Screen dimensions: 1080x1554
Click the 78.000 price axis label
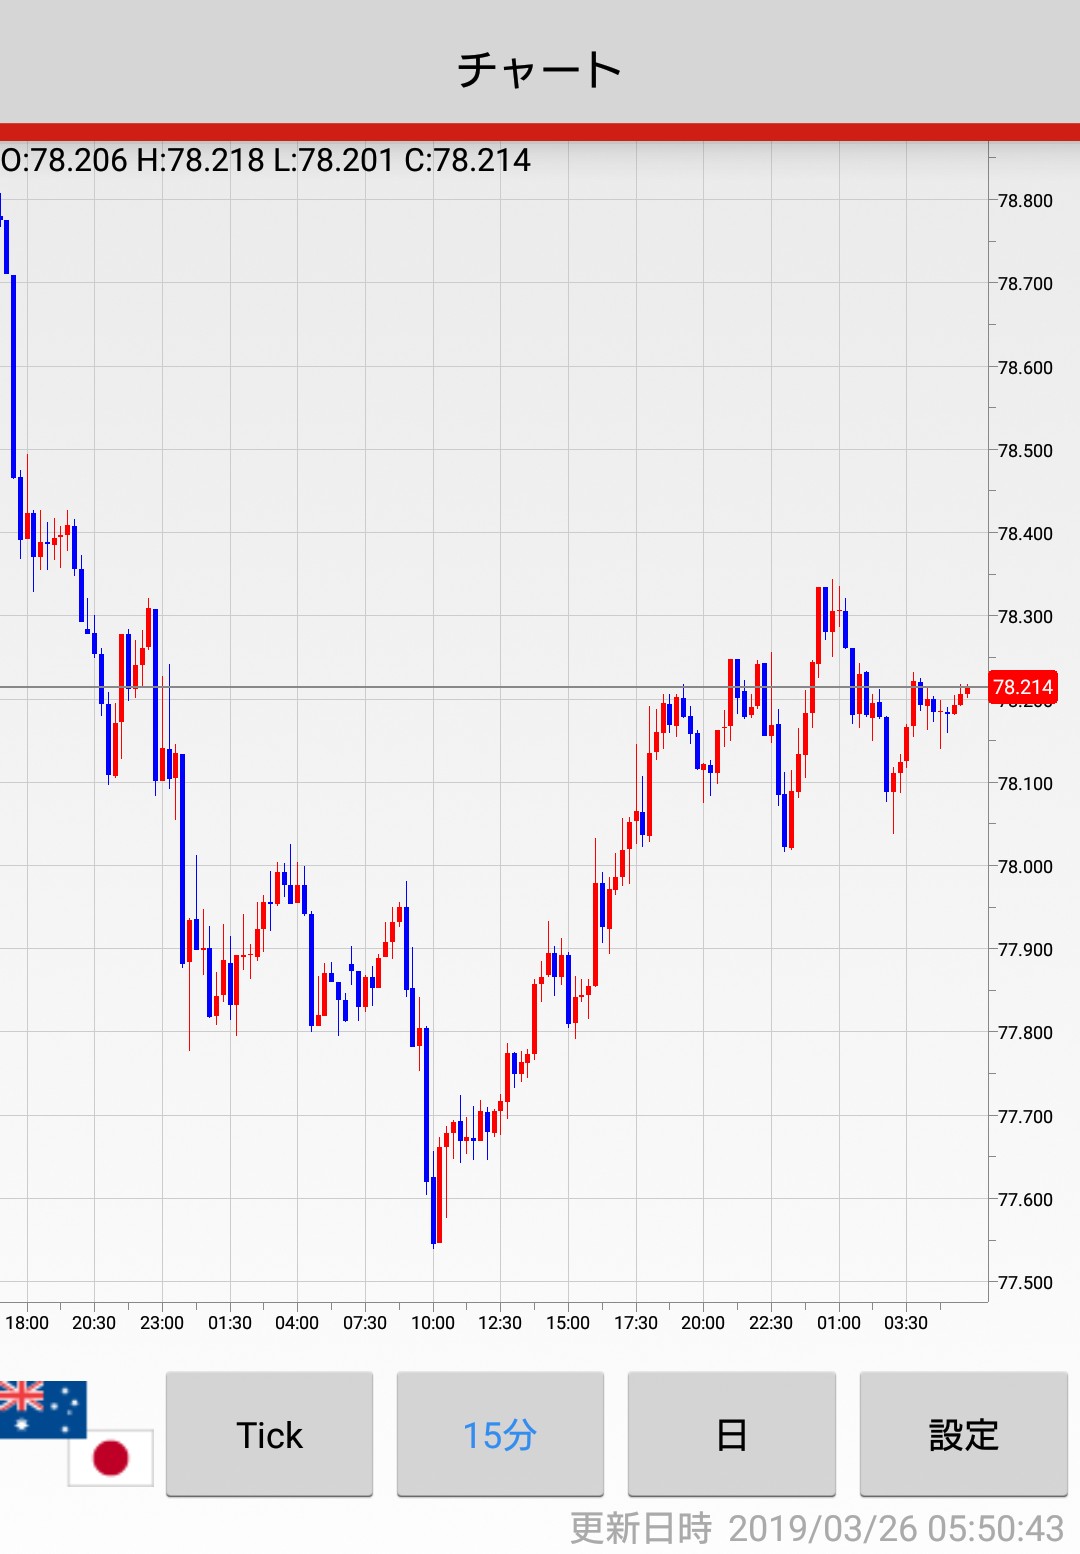pos(1025,867)
